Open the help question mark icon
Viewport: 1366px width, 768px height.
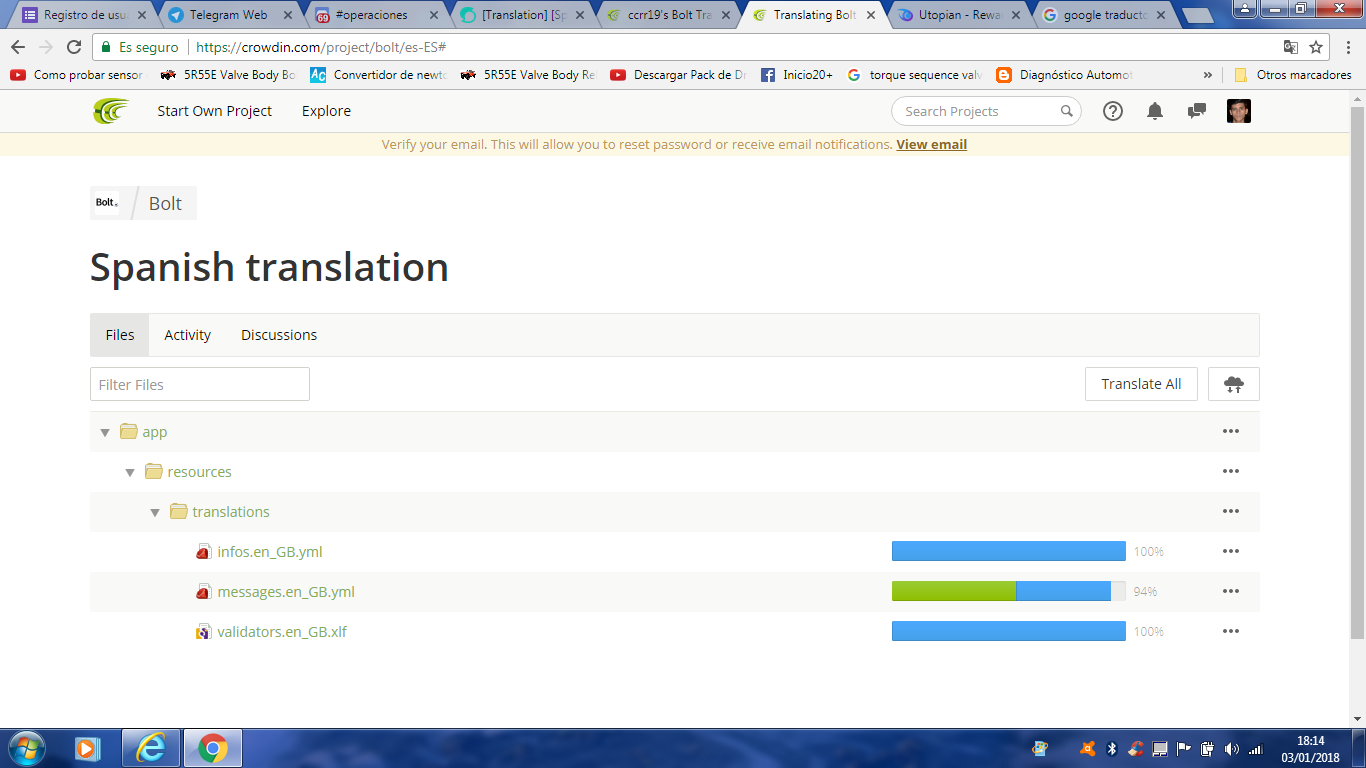(x=1113, y=111)
